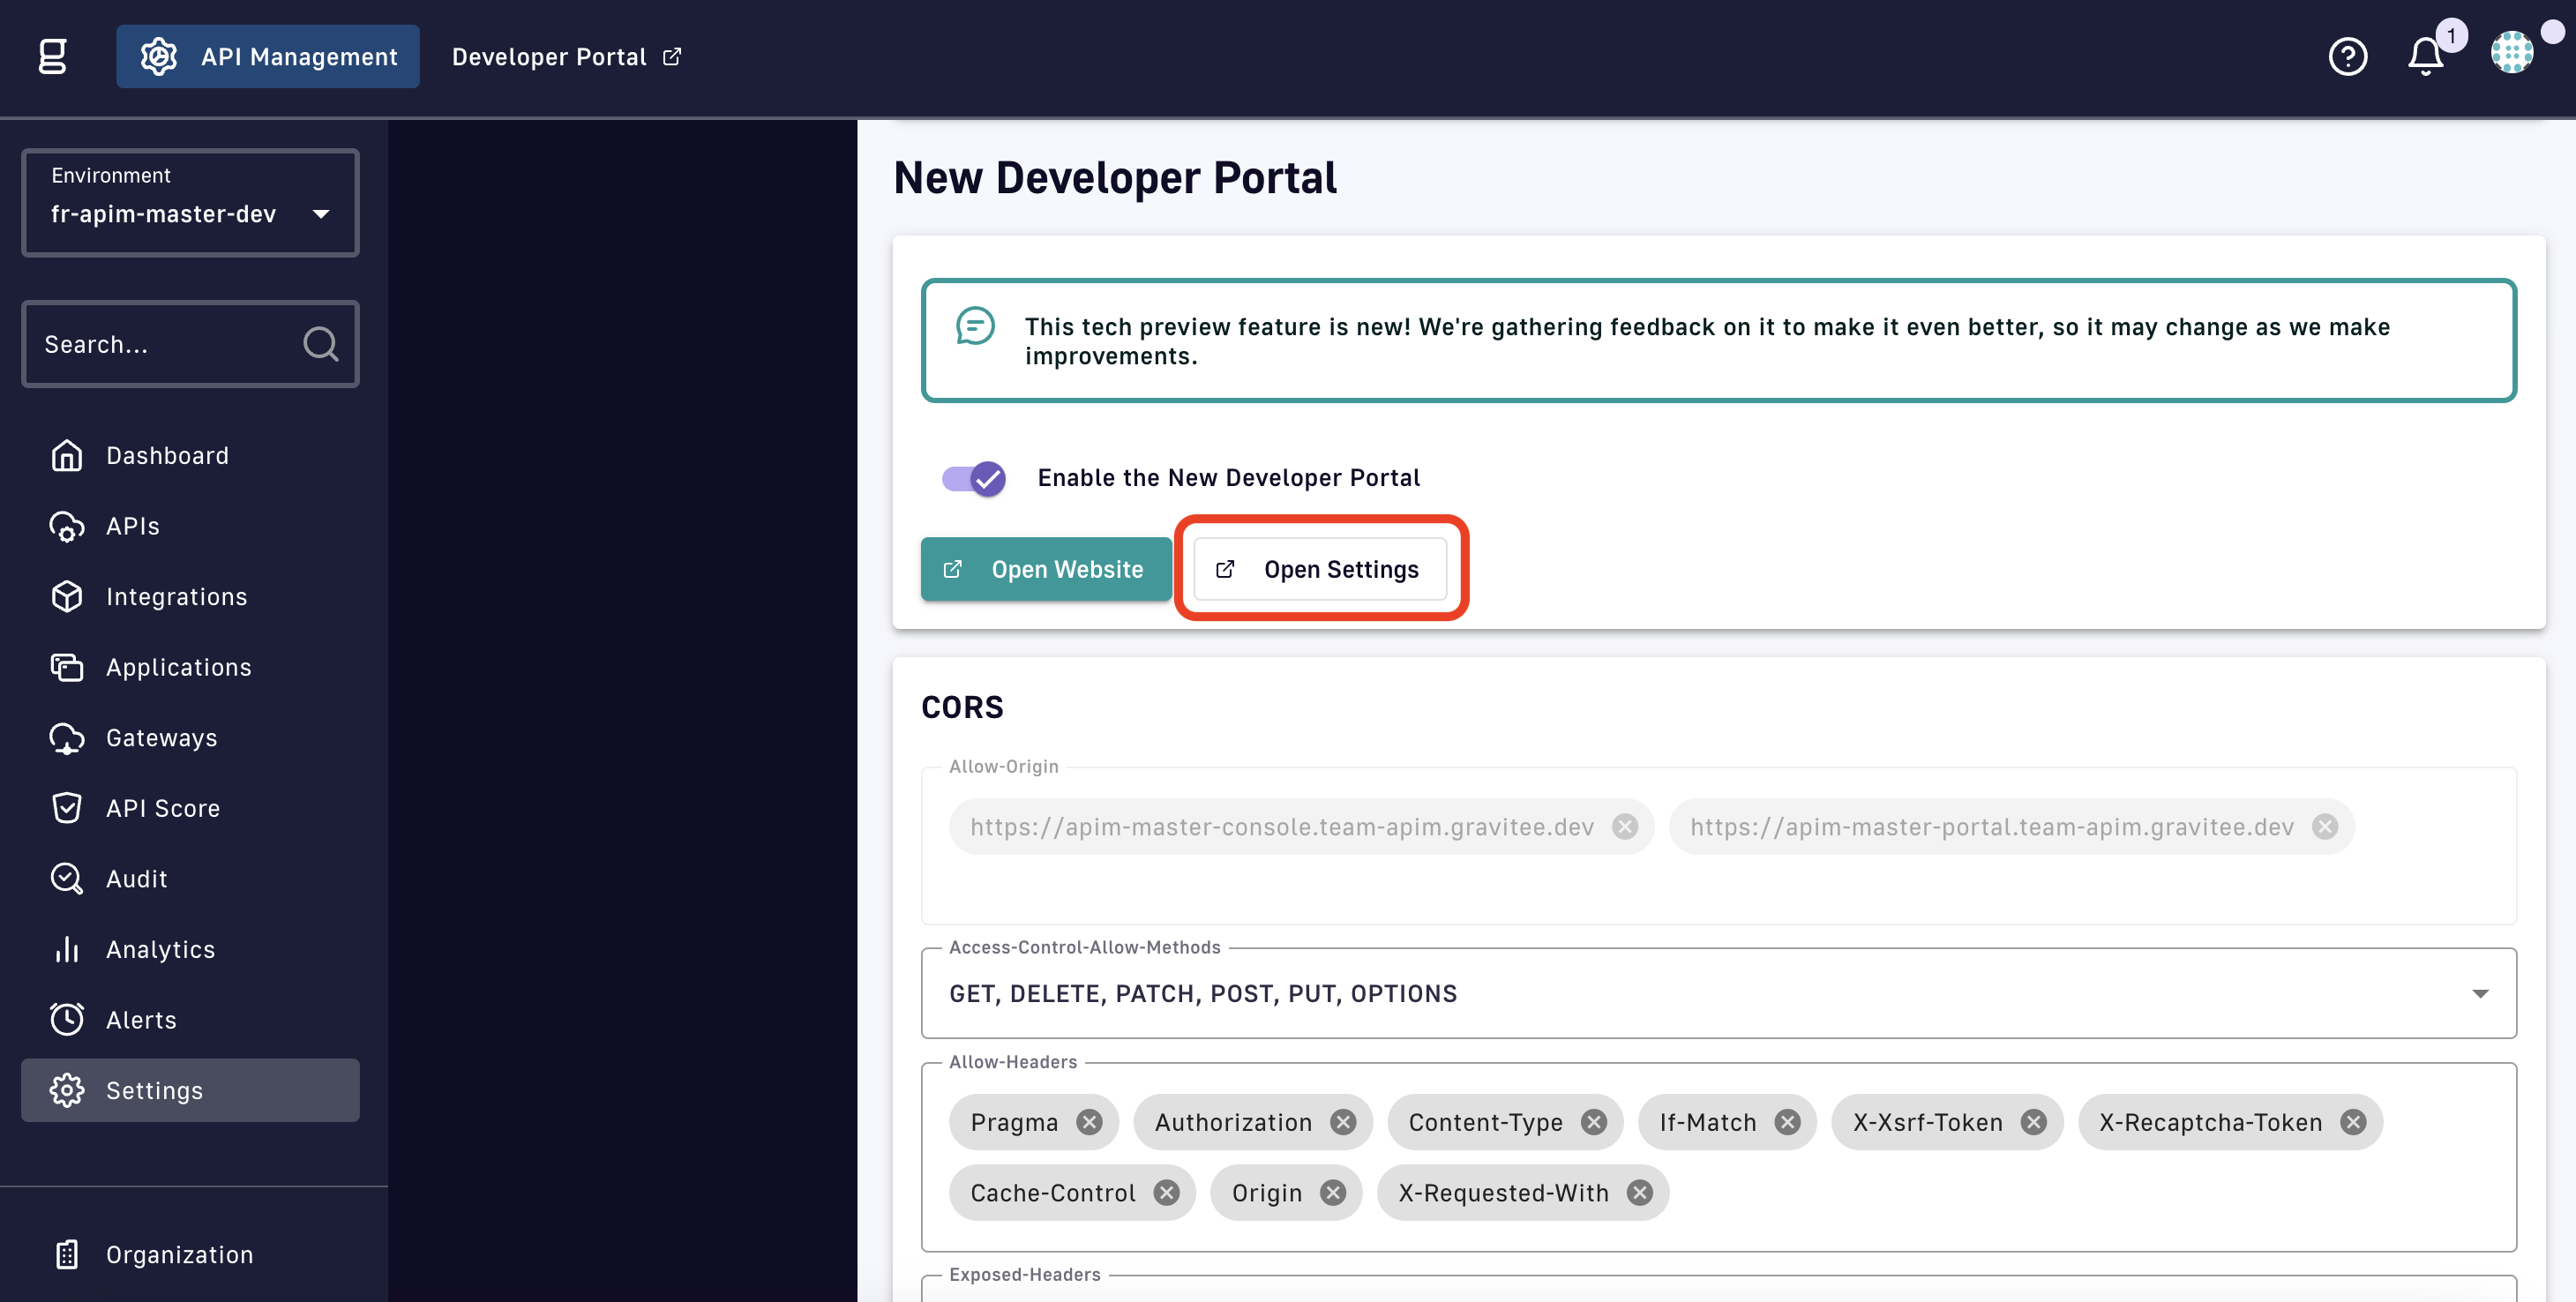This screenshot has height=1302, width=2576.
Task: Navigate to Organization settings
Action: click(179, 1254)
